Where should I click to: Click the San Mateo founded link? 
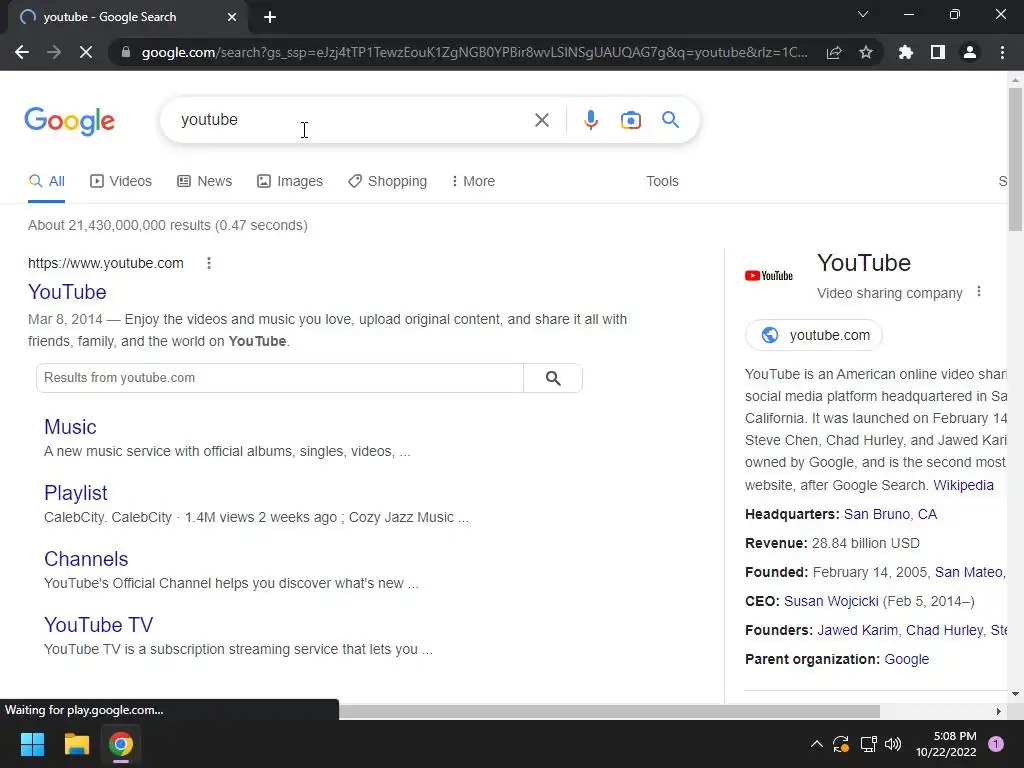pyautogui.click(x=968, y=573)
